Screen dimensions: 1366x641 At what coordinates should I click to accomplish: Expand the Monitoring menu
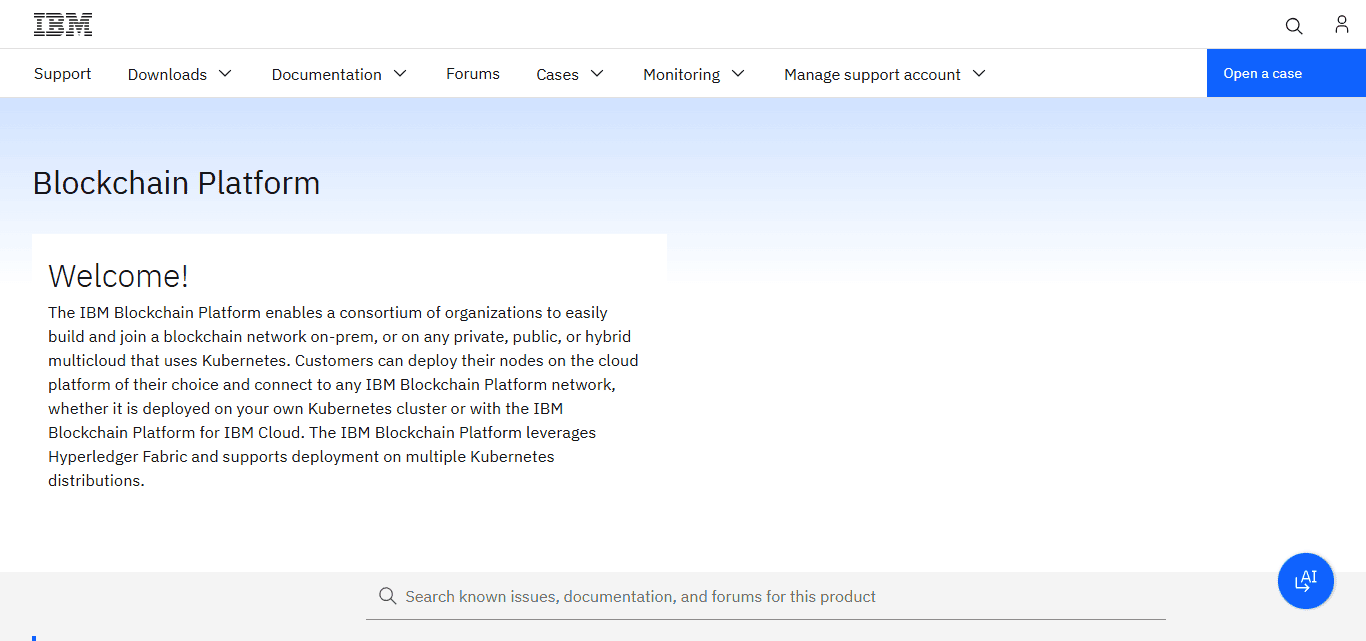694,74
